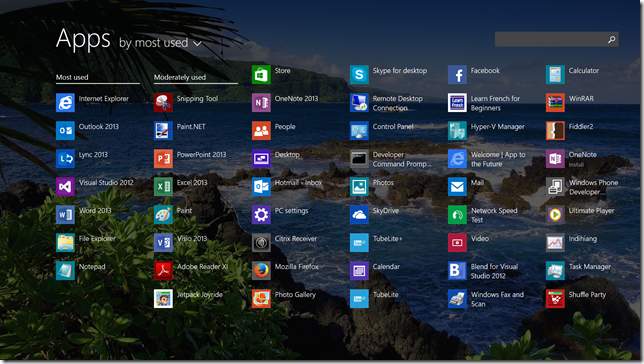Launch the Fiddler2 icon
644x364 pixels.
click(555, 131)
